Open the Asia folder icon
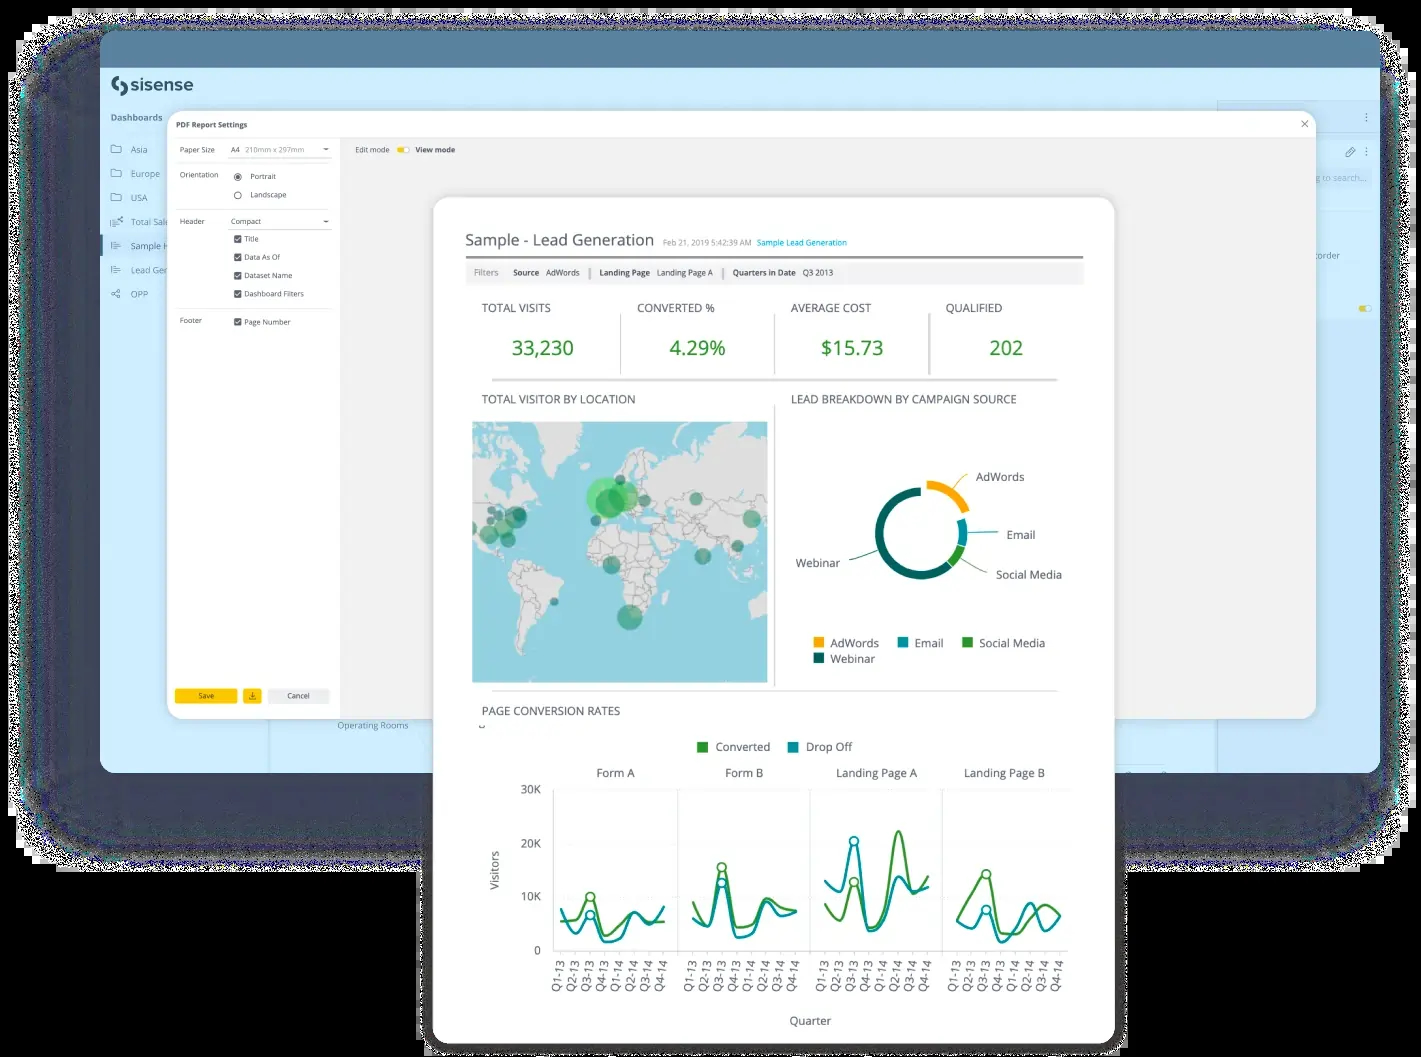This screenshot has width=1421, height=1057. (x=117, y=150)
